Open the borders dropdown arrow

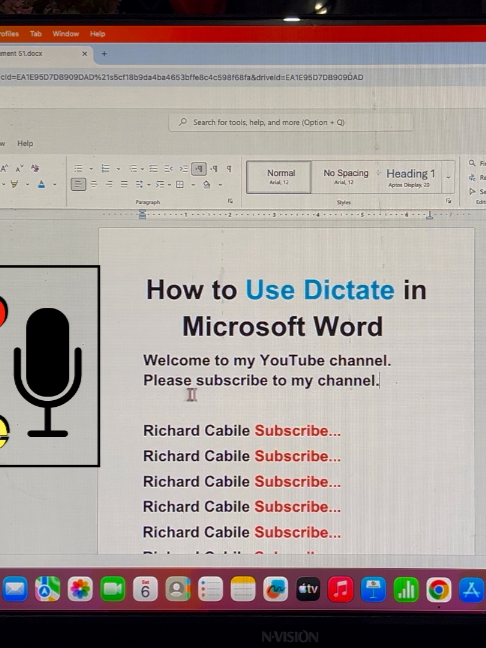(193, 185)
